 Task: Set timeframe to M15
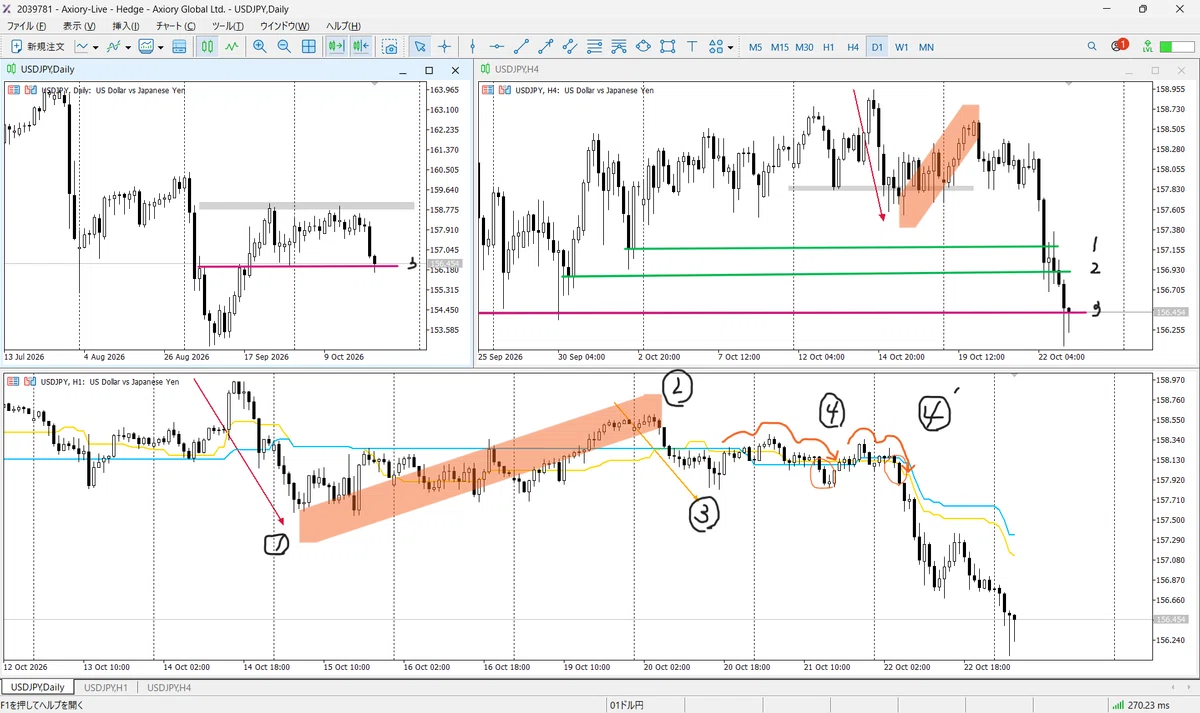(780, 47)
